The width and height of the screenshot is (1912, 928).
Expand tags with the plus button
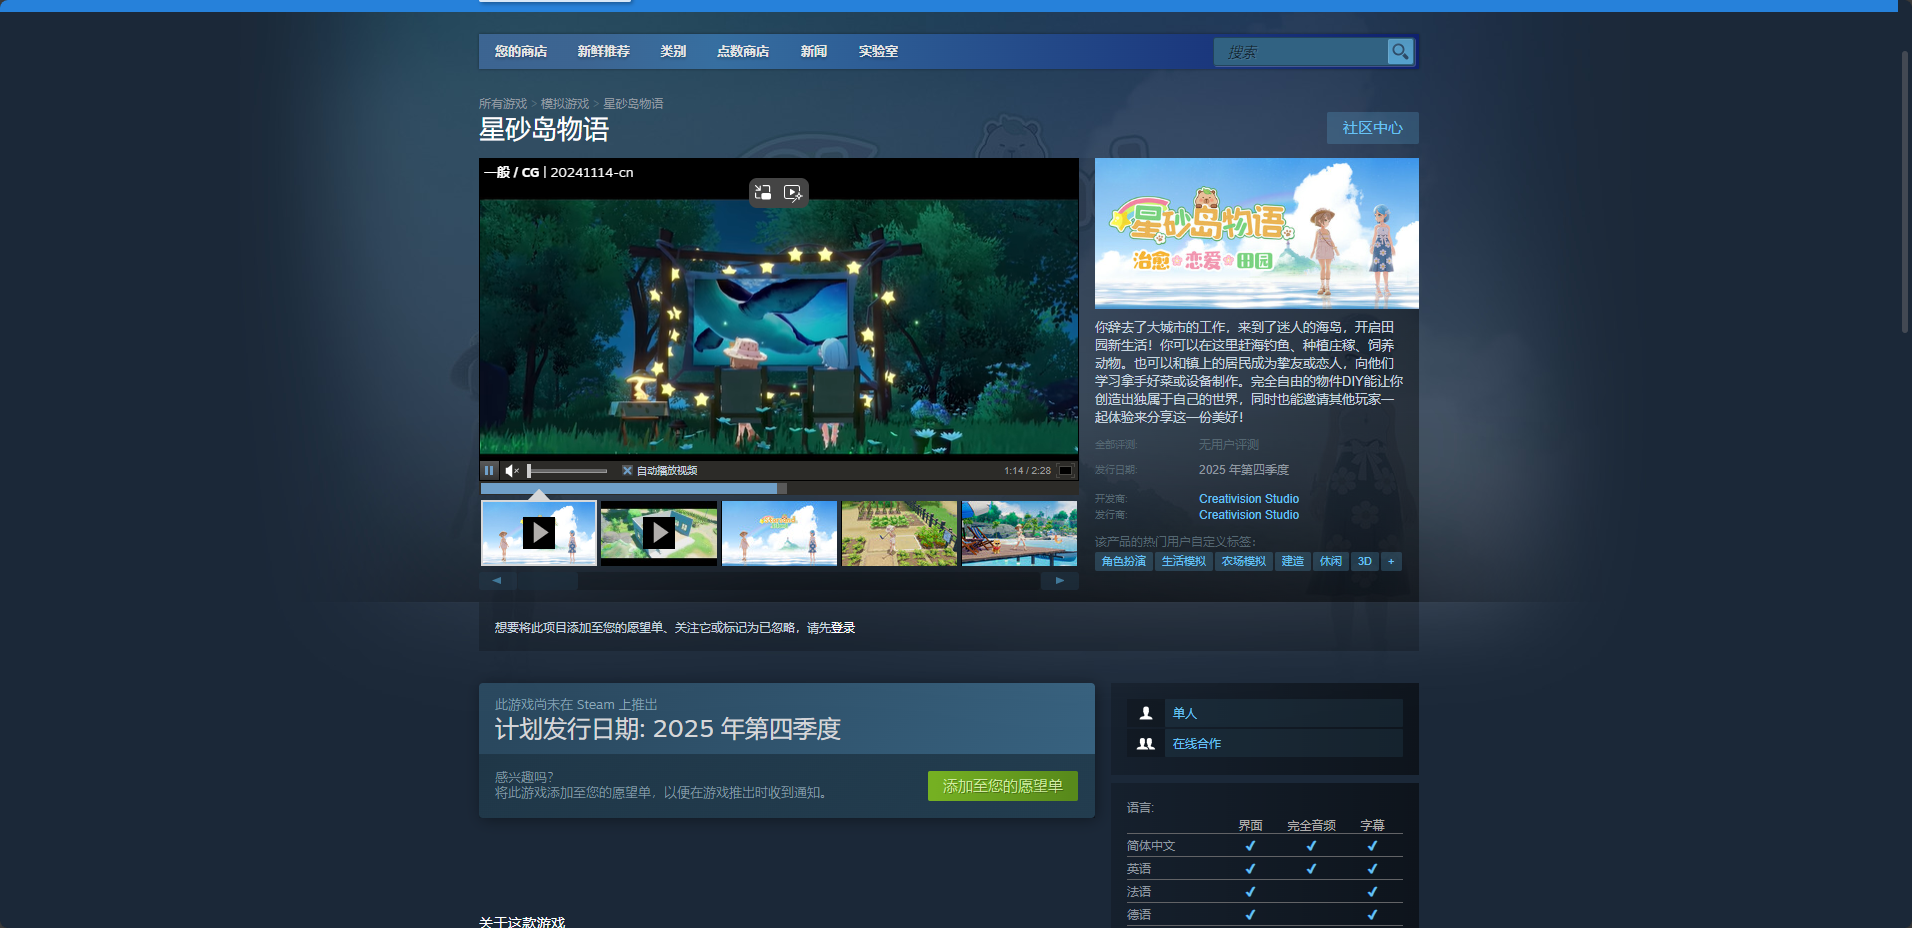click(x=1391, y=561)
